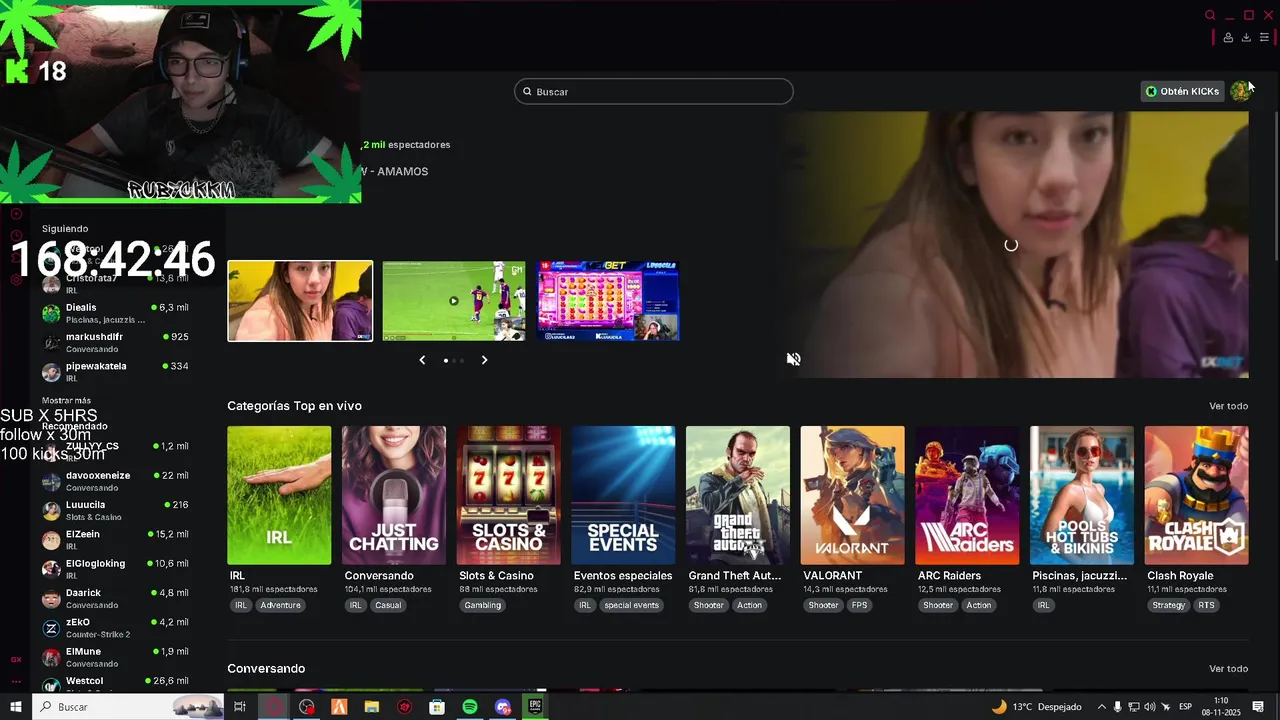Click the Buscar search field on Kick
The height and width of the screenshot is (720, 1280).
[x=653, y=92]
